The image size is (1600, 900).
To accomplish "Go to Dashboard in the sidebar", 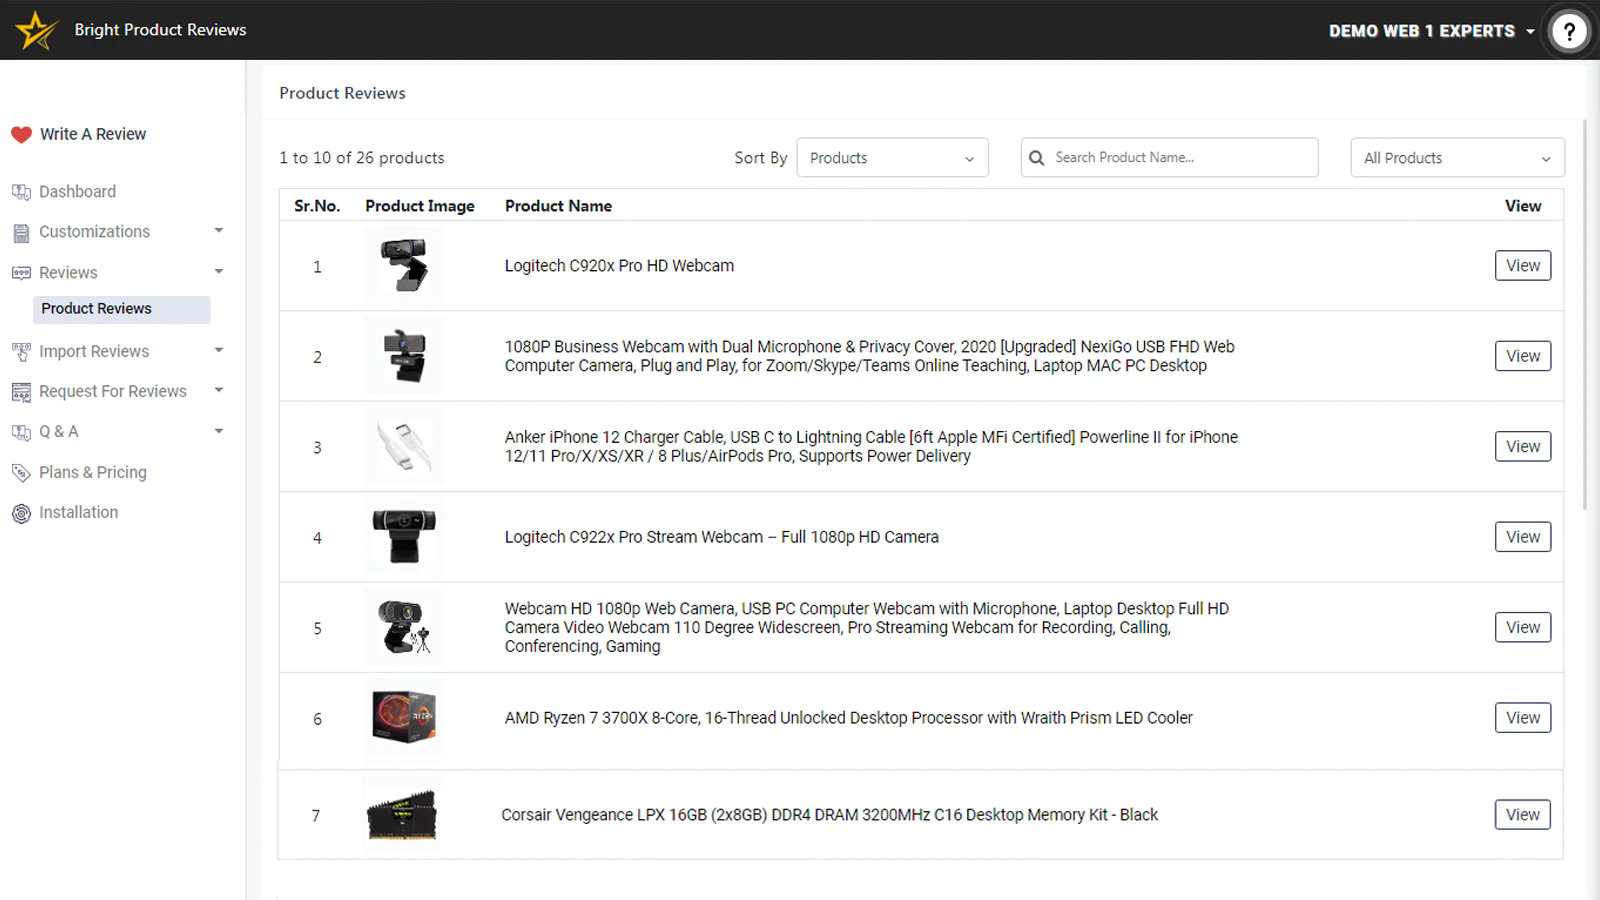I will tap(77, 191).
